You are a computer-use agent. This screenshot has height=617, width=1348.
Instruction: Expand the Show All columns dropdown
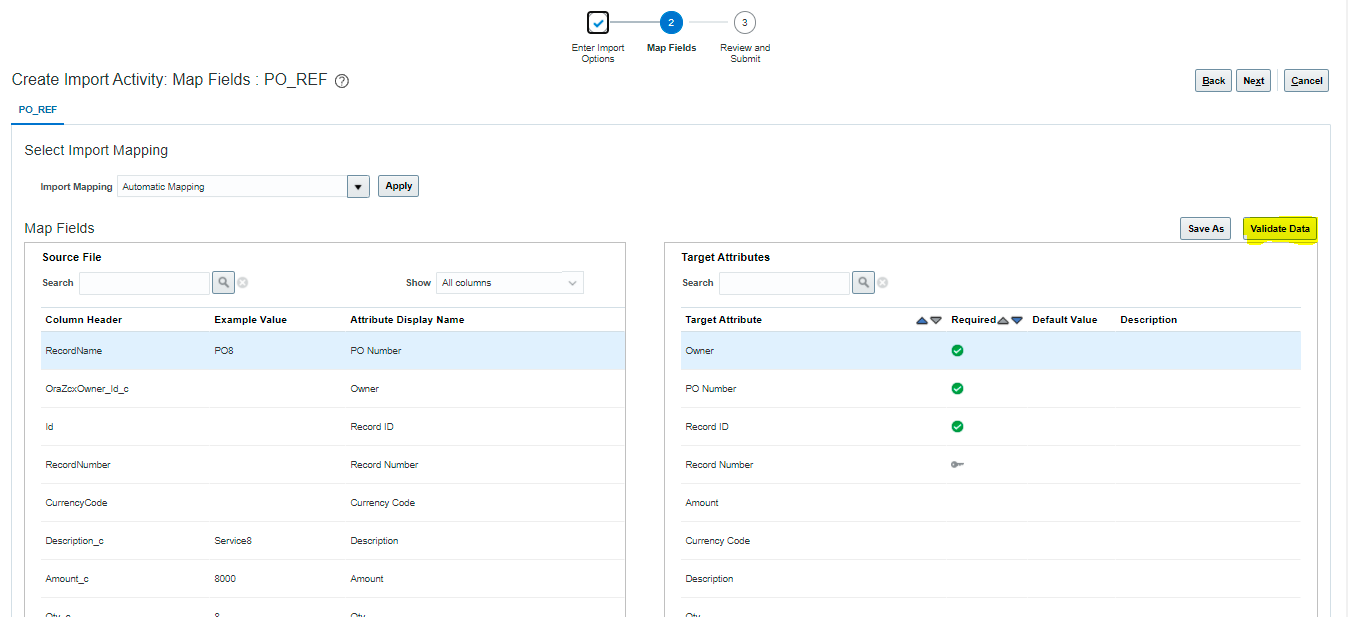[x=573, y=283]
